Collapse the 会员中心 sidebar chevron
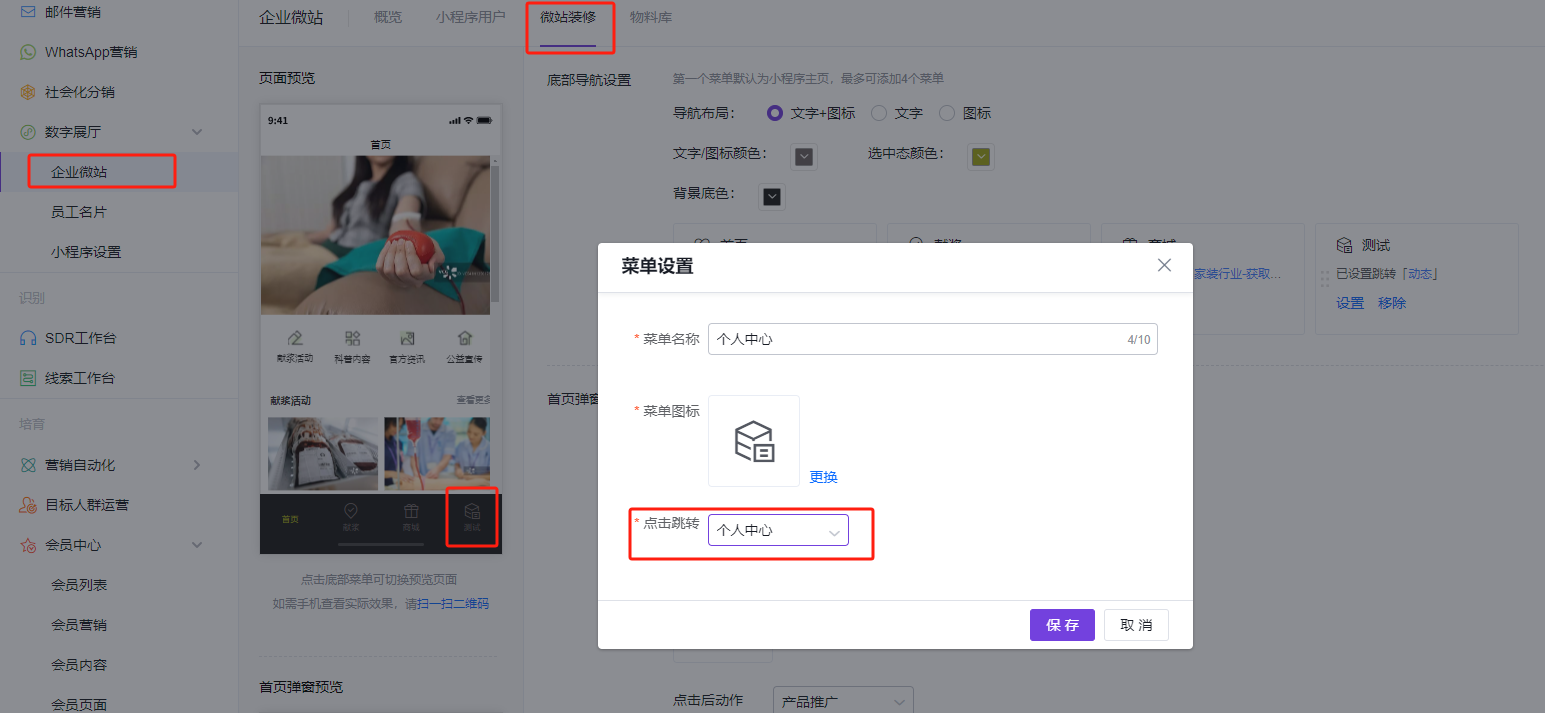Image resolution: width=1545 pixels, height=713 pixels. click(x=197, y=545)
